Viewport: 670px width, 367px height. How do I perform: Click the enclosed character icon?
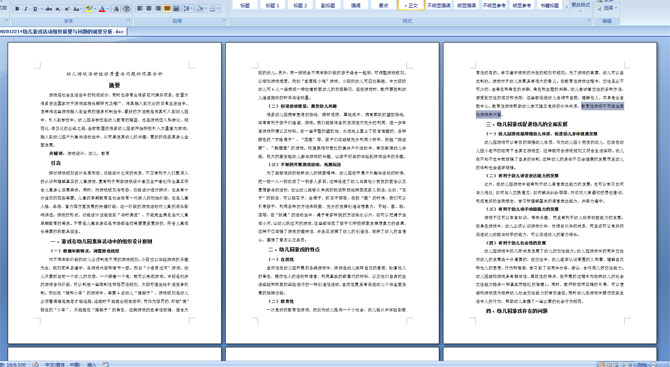coord(126,9)
